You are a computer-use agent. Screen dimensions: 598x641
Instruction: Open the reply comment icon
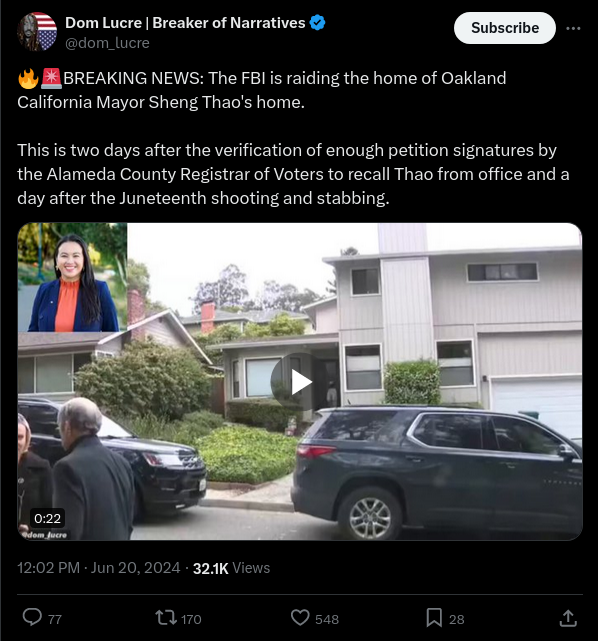coord(32,617)
